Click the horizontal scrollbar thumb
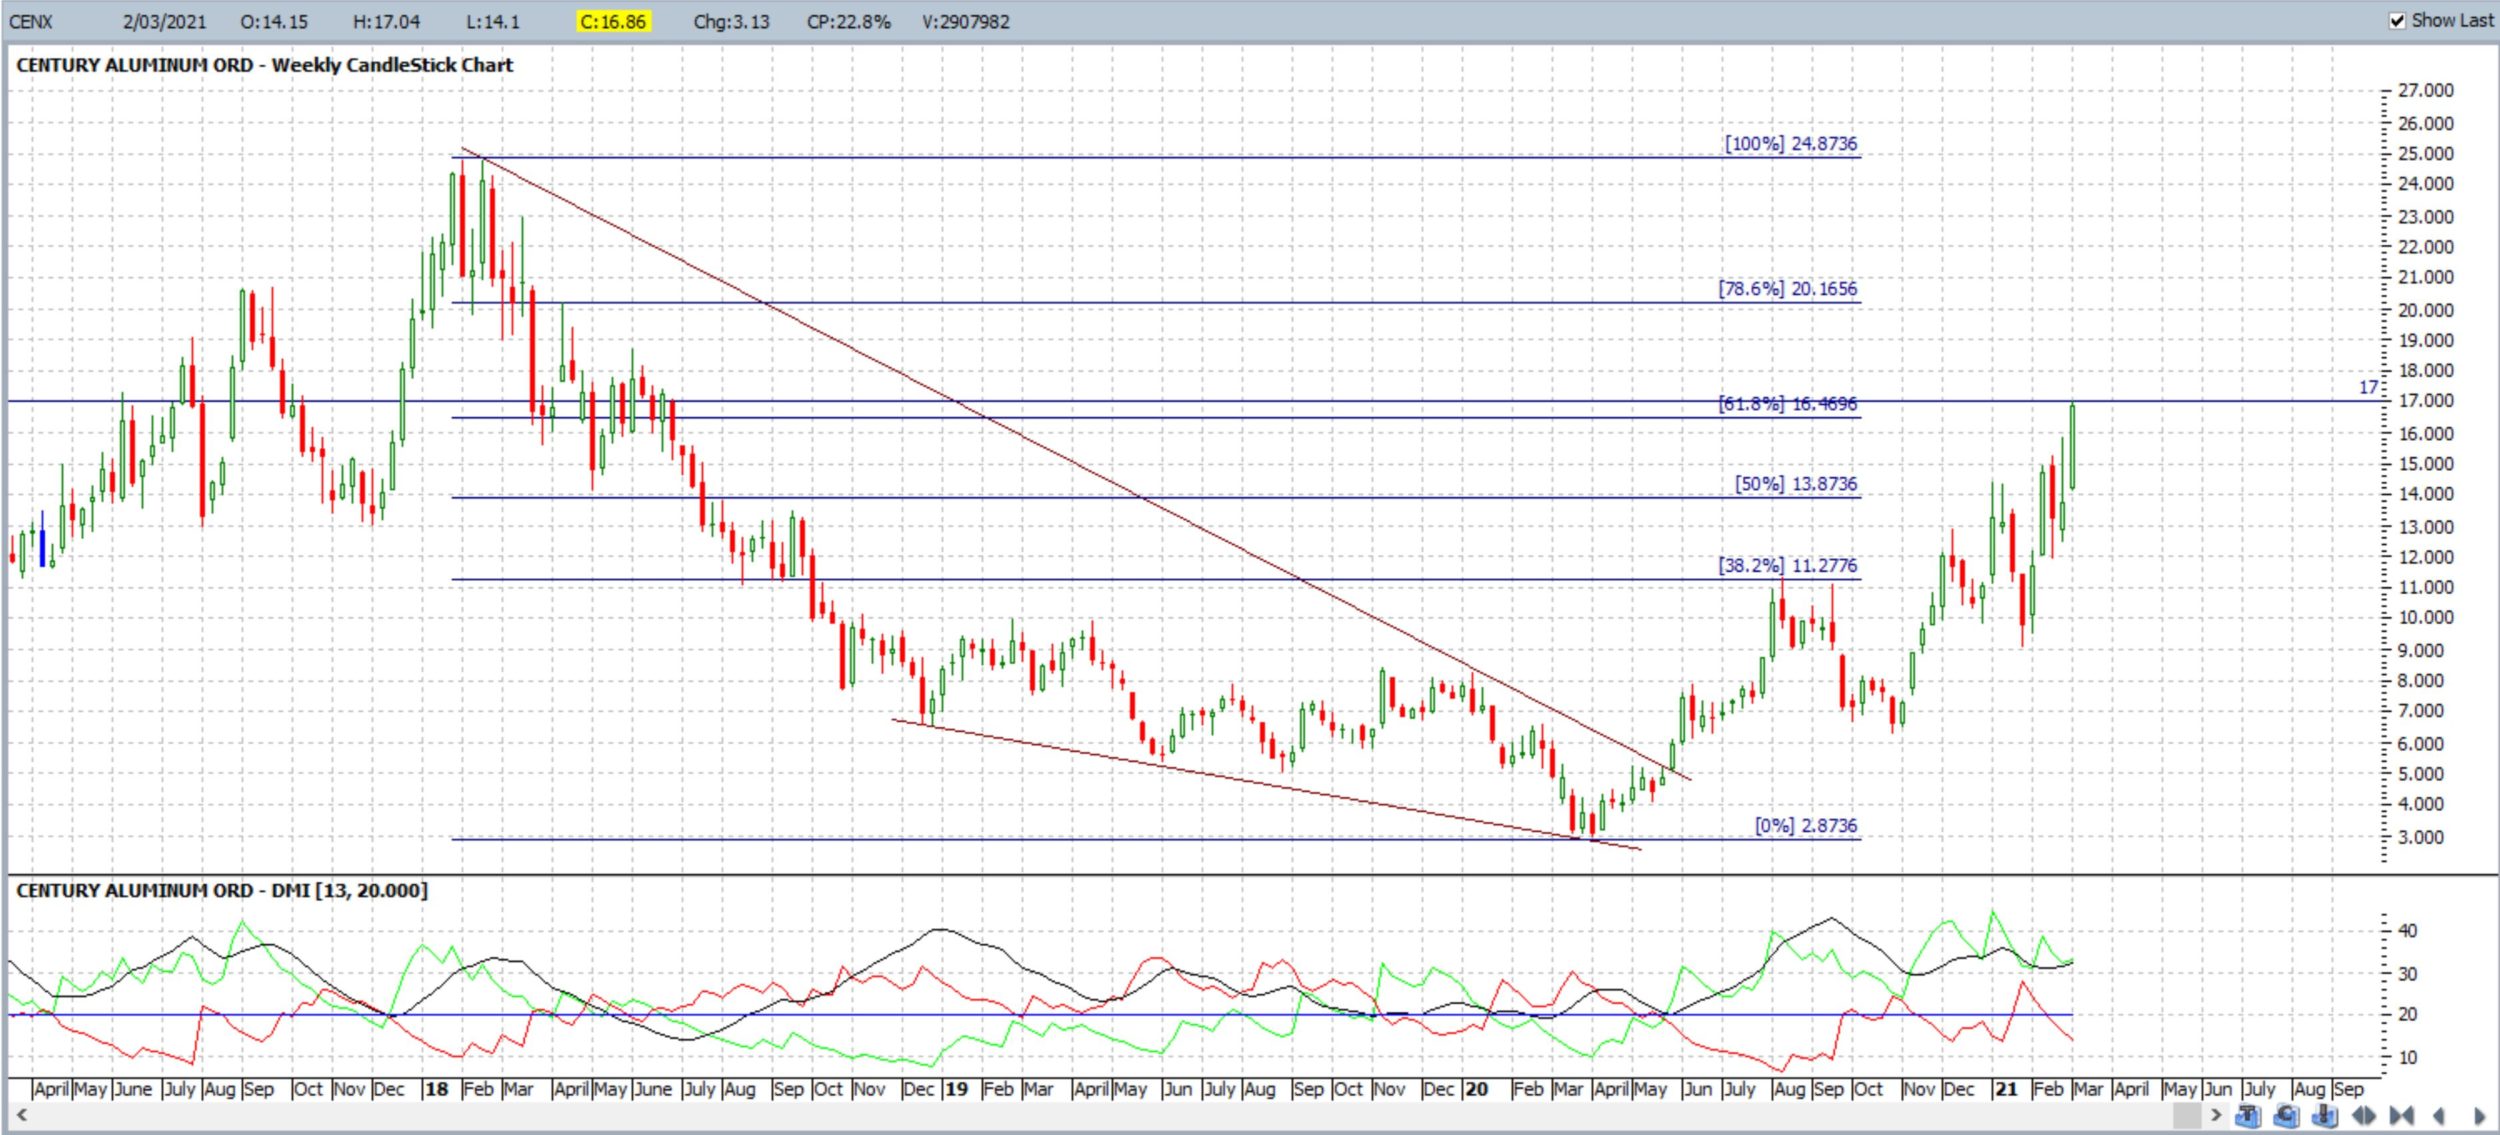2500x1135 pixels. click(x=2187, y=1115)
